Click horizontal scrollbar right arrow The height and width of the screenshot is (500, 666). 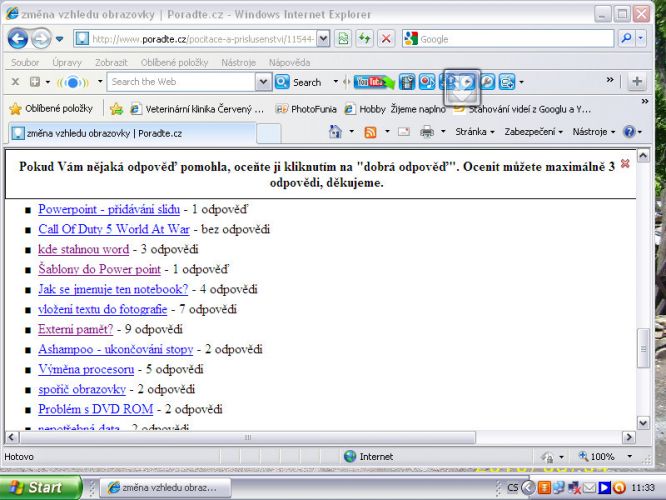629,437
